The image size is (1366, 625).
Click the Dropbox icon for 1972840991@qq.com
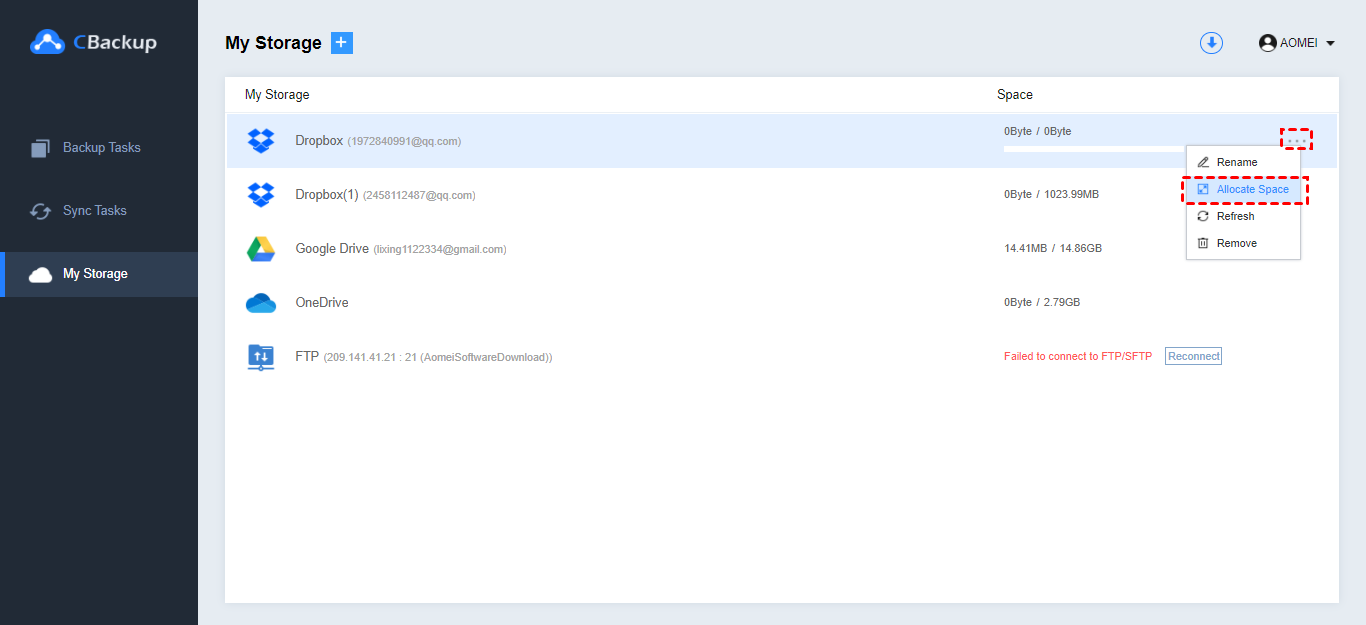click(261, 140)
